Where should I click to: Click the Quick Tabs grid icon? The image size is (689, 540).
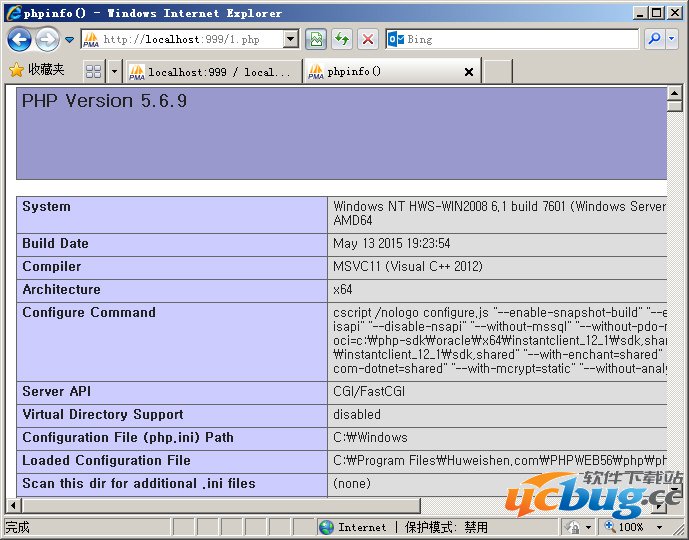point(93,71)
